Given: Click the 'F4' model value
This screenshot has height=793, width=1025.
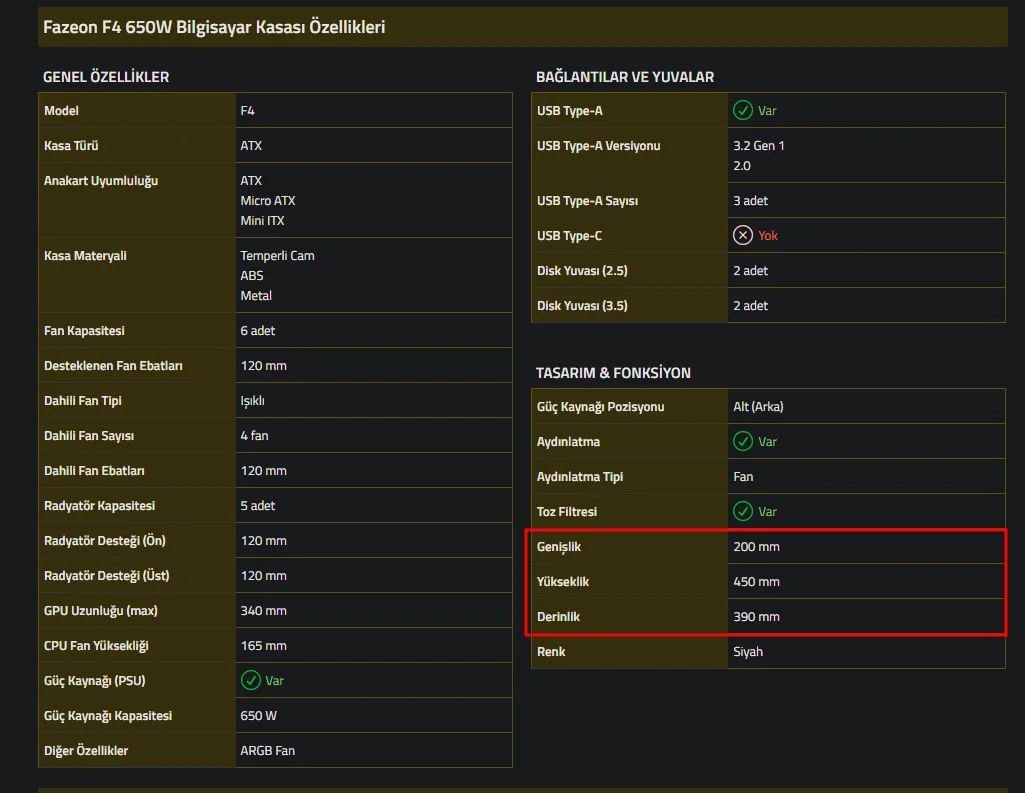Looking at the screenshot, I should (247, 110).
